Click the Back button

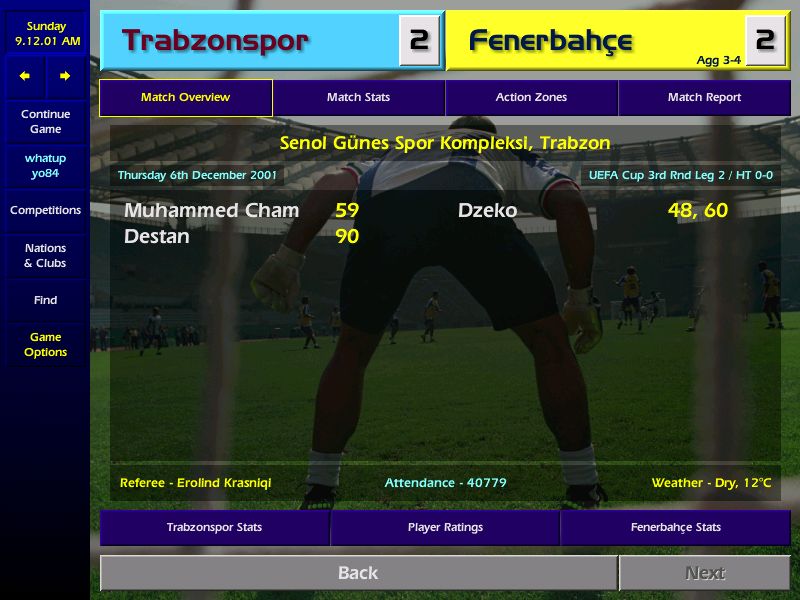[x=358, y=573]
